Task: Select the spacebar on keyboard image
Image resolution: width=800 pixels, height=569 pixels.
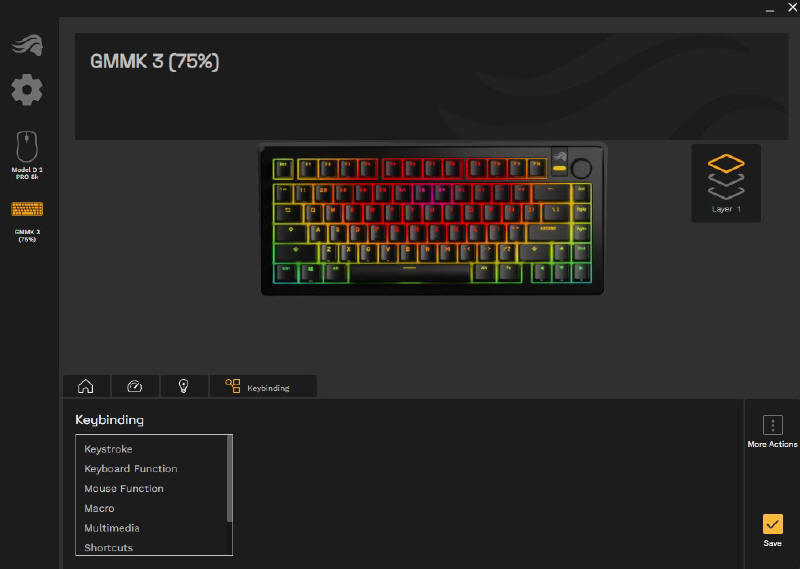Action: pos(410,273)
